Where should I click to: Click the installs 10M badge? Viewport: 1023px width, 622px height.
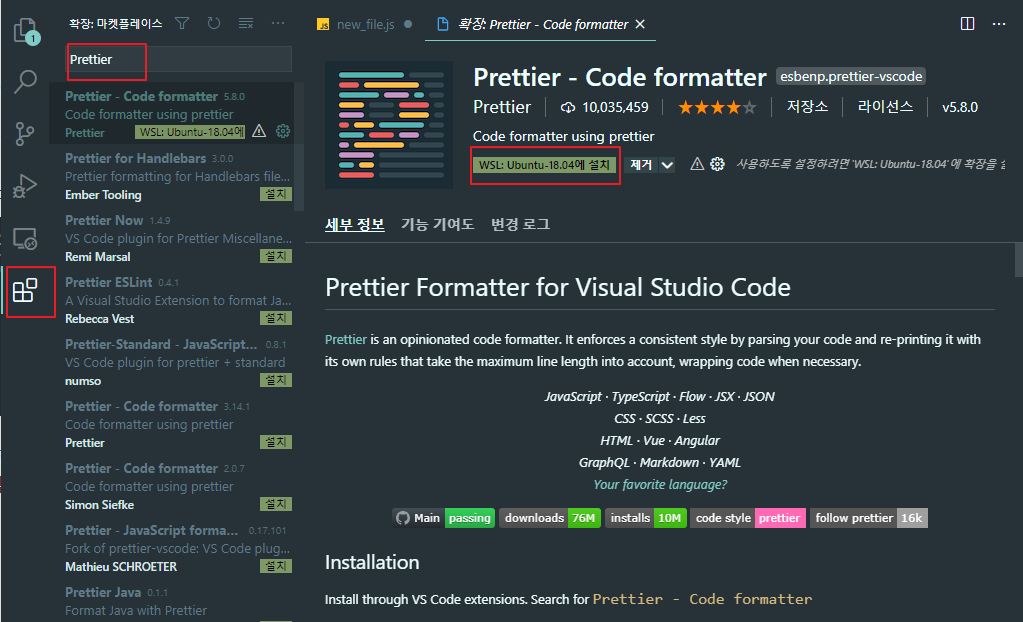[x=646, y=518]
